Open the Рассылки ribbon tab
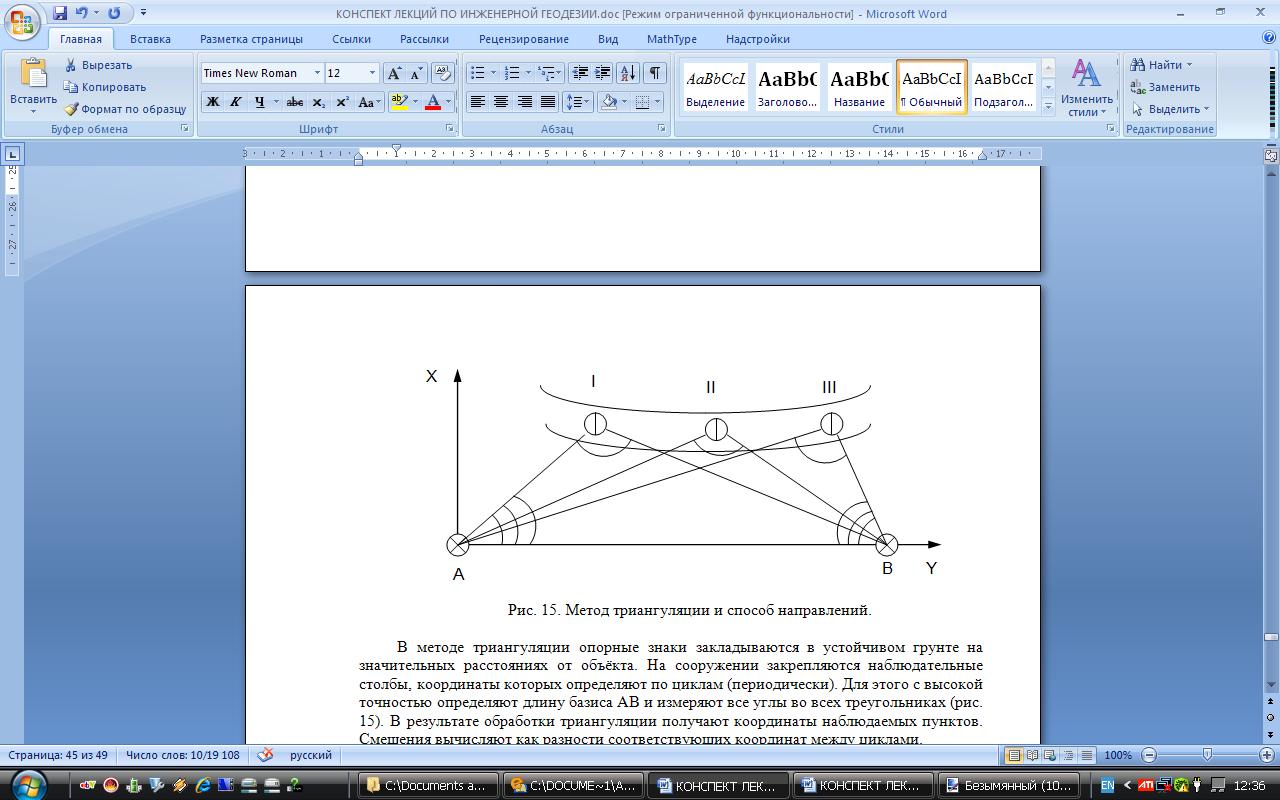Viewport: 1280px width, 800px height. coord(424,39)
